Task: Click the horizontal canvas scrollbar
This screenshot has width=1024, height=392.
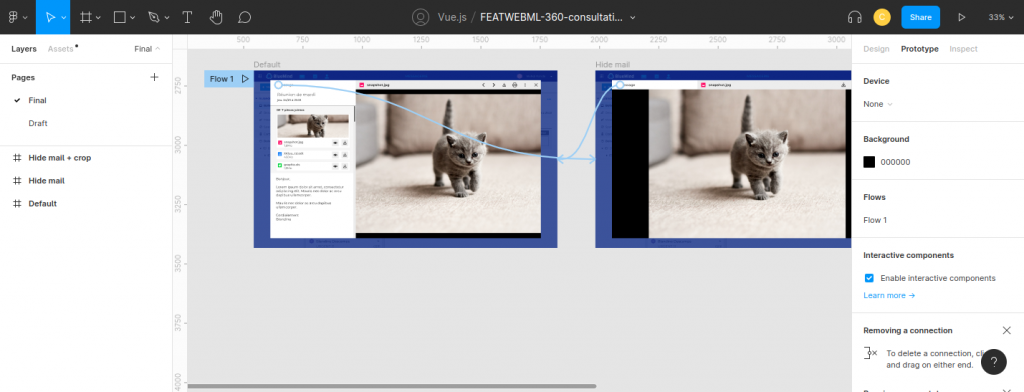Action: 392,386
